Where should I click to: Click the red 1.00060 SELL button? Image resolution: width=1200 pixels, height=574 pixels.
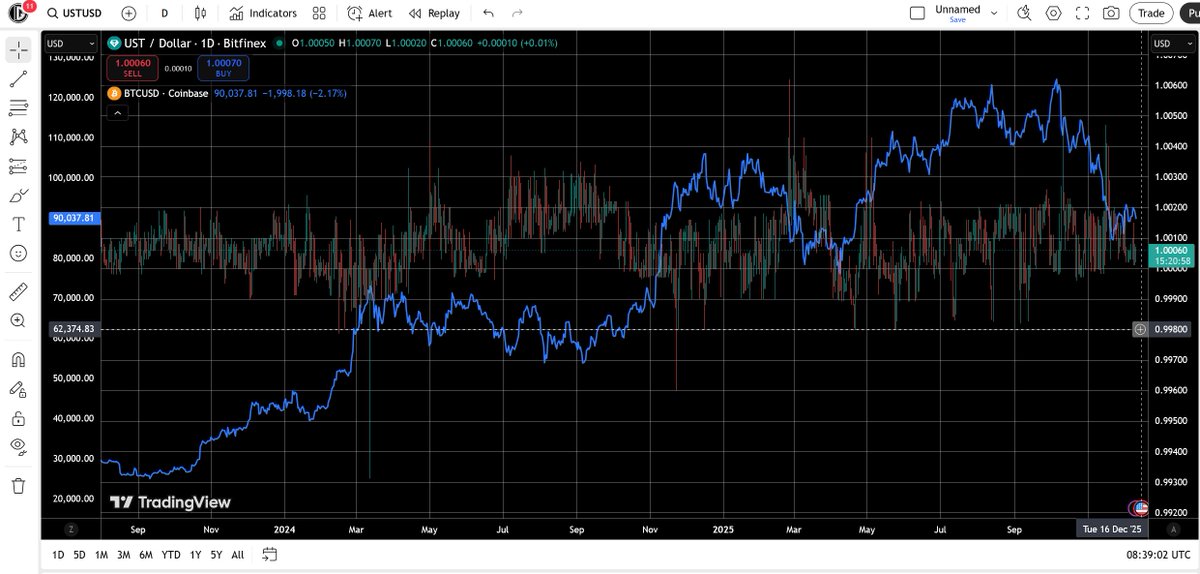[x=132, y=67]
